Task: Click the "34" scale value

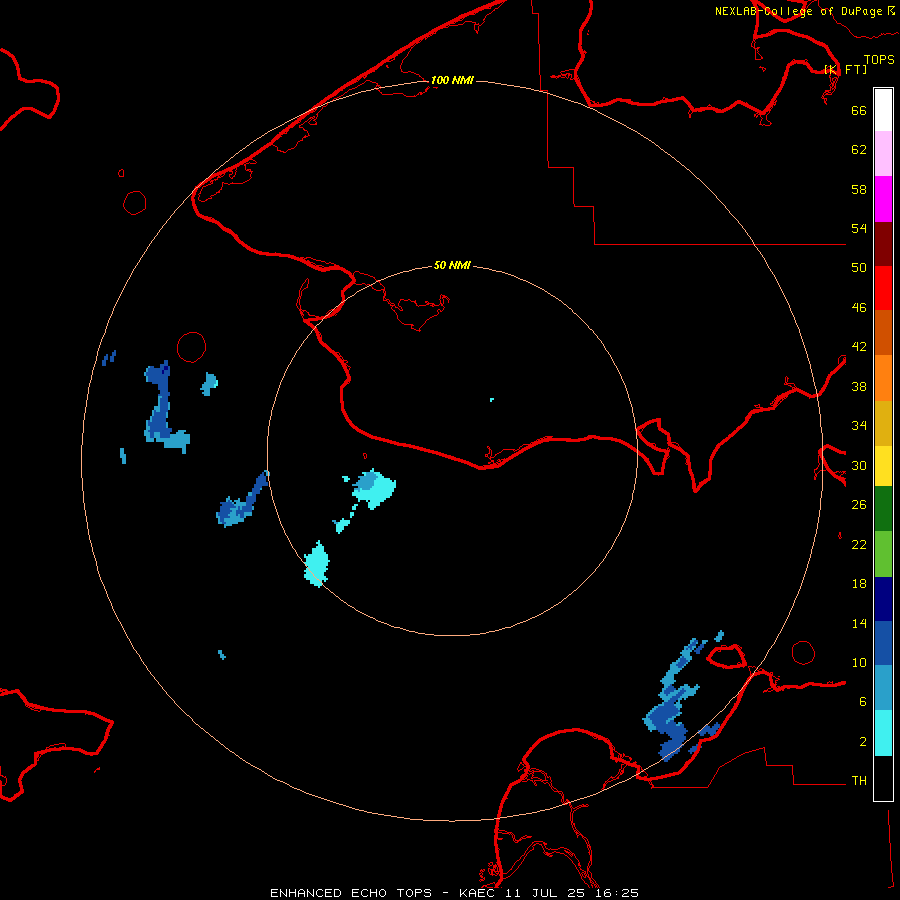Action: [859, 426]
